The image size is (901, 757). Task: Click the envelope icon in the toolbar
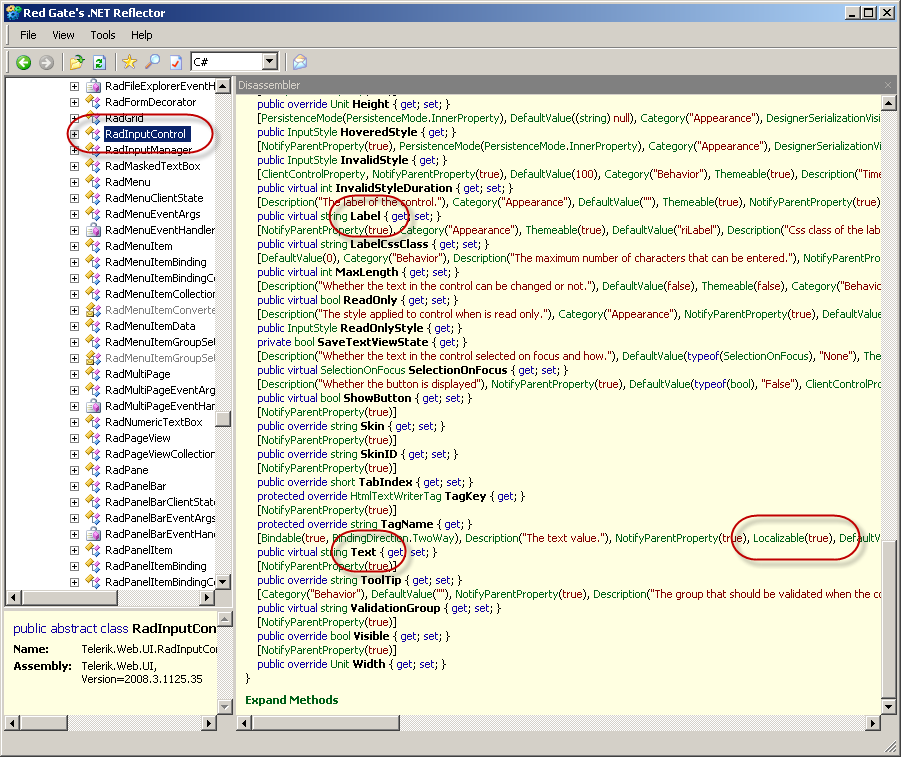tap(300, 62)
